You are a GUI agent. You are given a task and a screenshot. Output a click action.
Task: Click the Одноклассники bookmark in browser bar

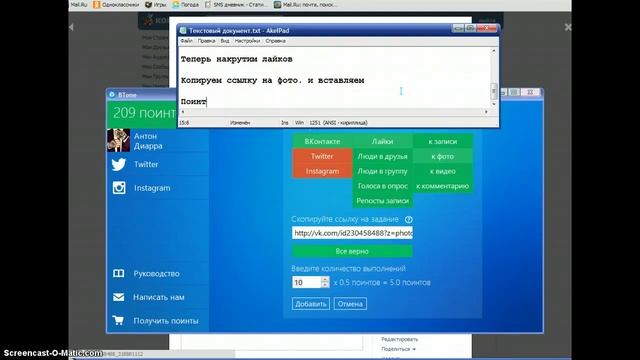pyautogui.click(x=116, y=5)
